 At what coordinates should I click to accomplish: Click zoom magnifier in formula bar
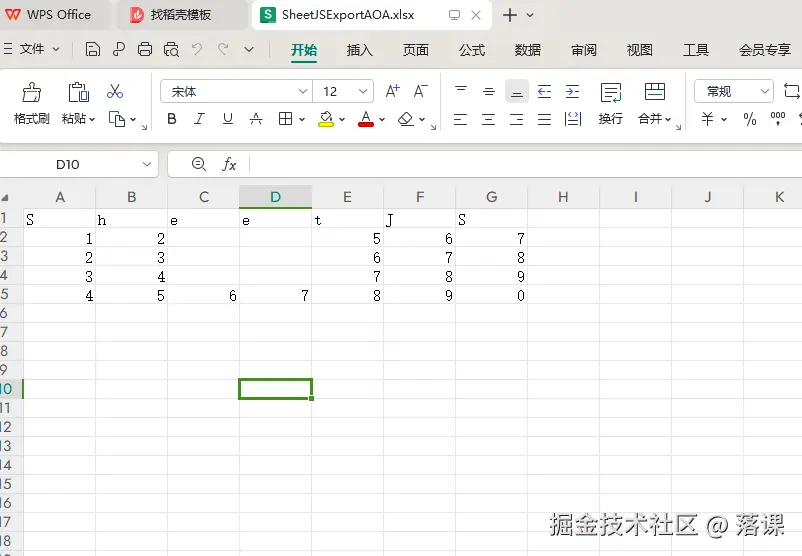198,164
